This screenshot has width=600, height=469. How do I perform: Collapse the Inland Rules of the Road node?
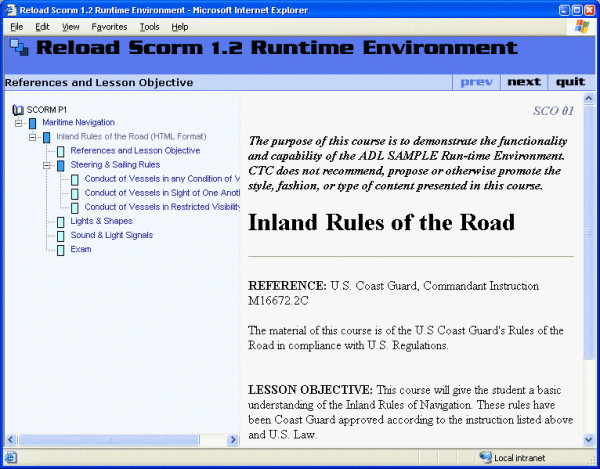tap(33, 137)
